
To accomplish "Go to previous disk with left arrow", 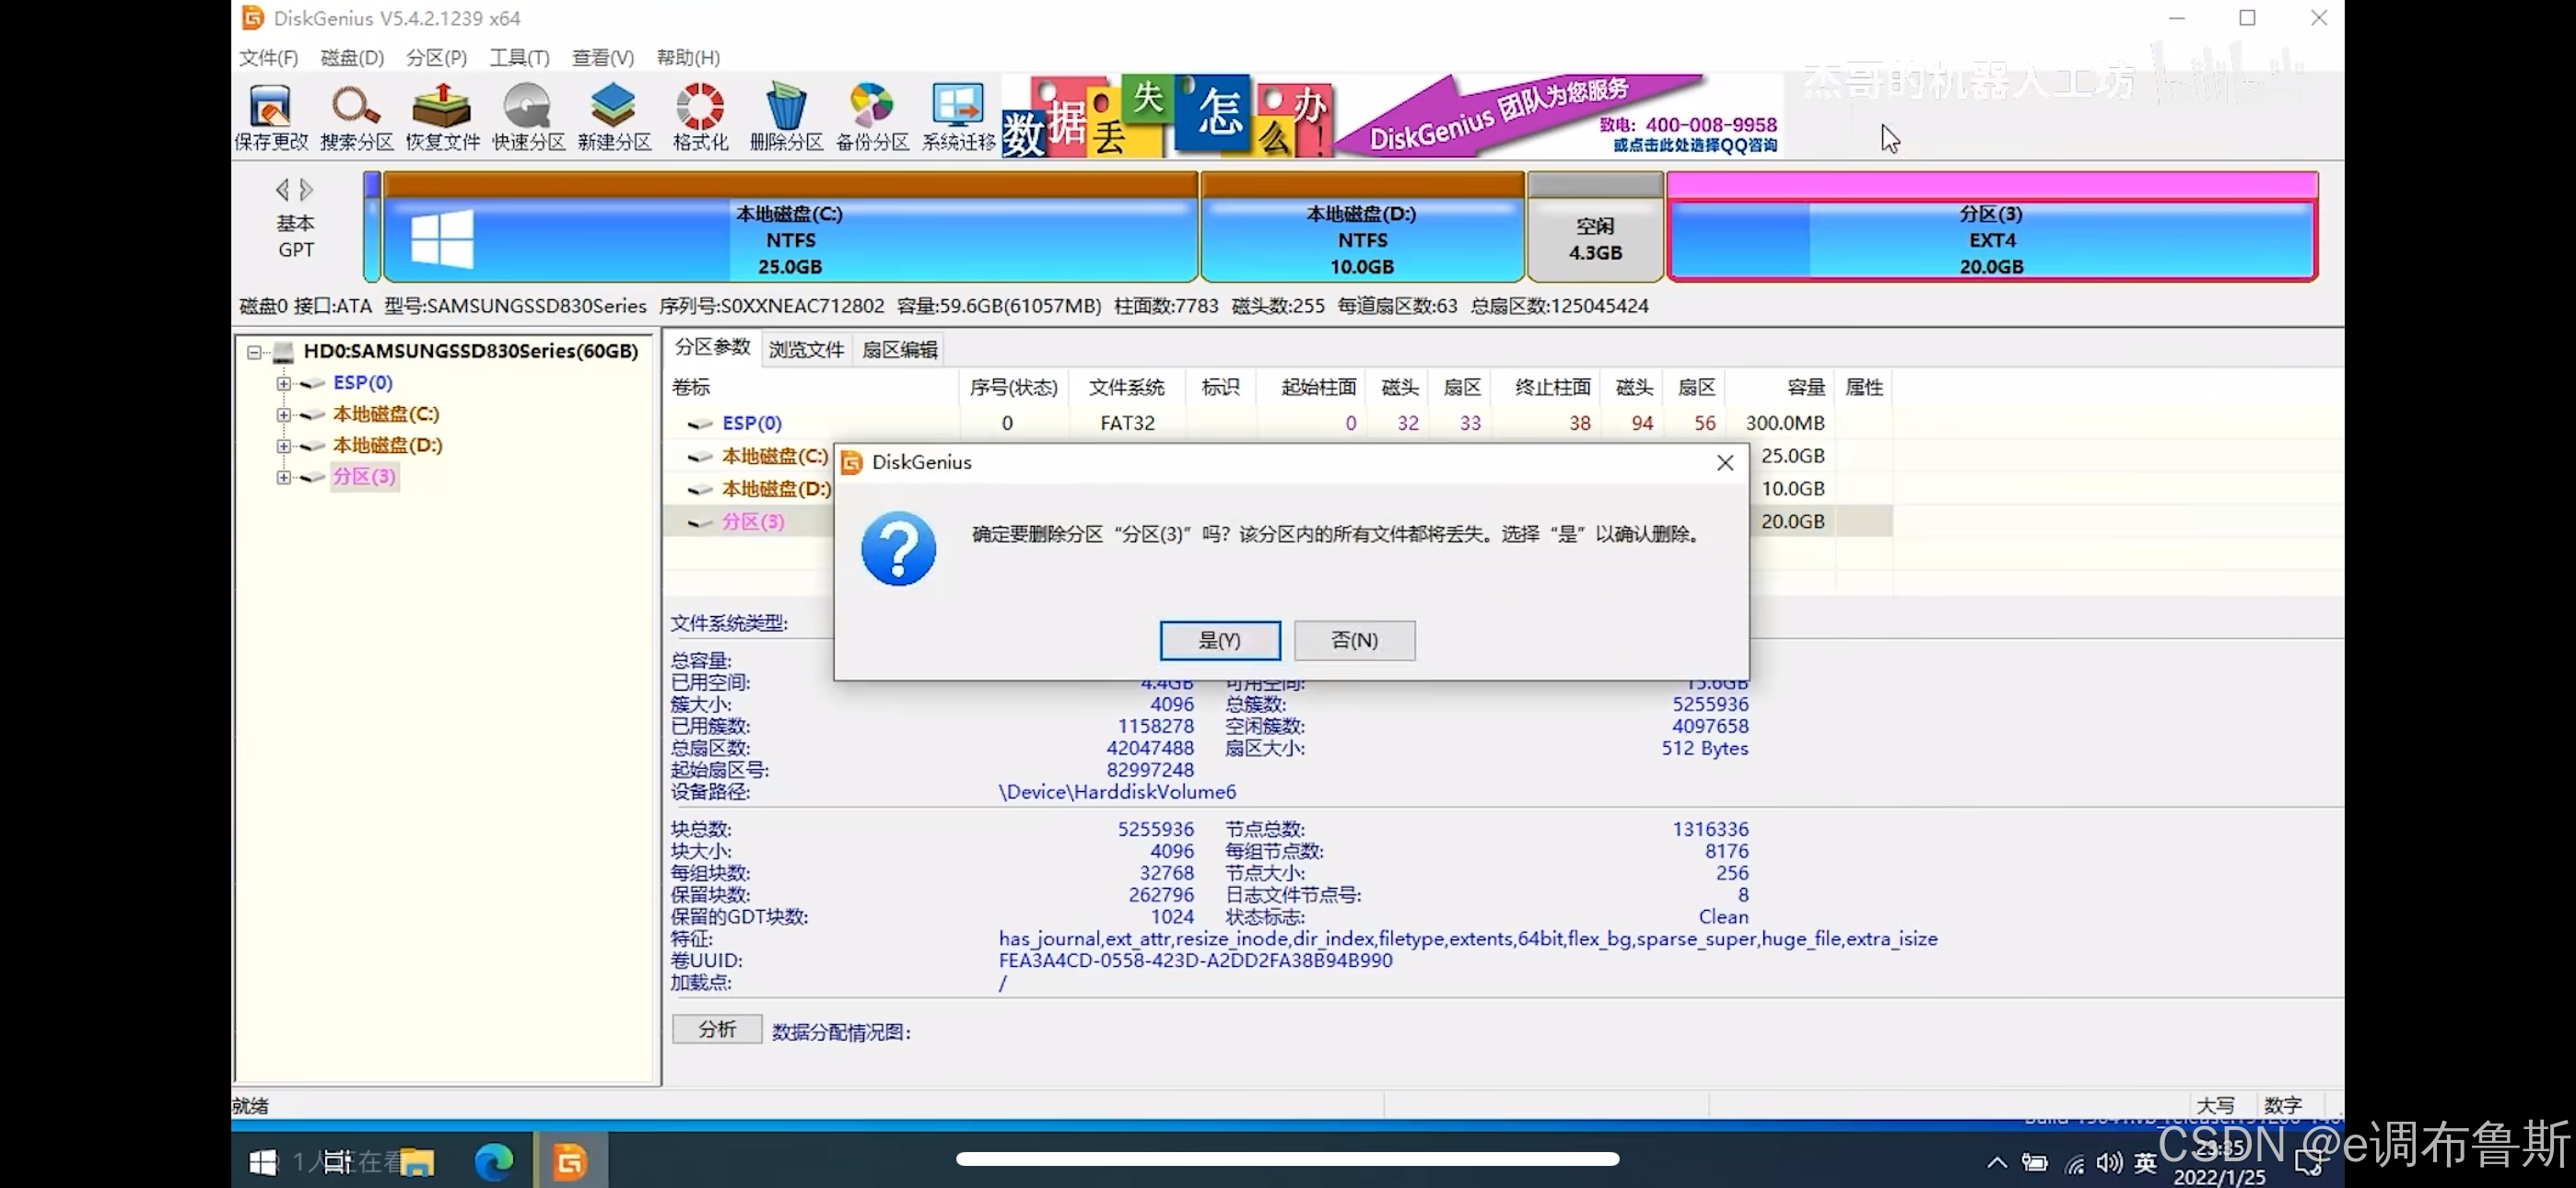I will (x=282, y=189).
